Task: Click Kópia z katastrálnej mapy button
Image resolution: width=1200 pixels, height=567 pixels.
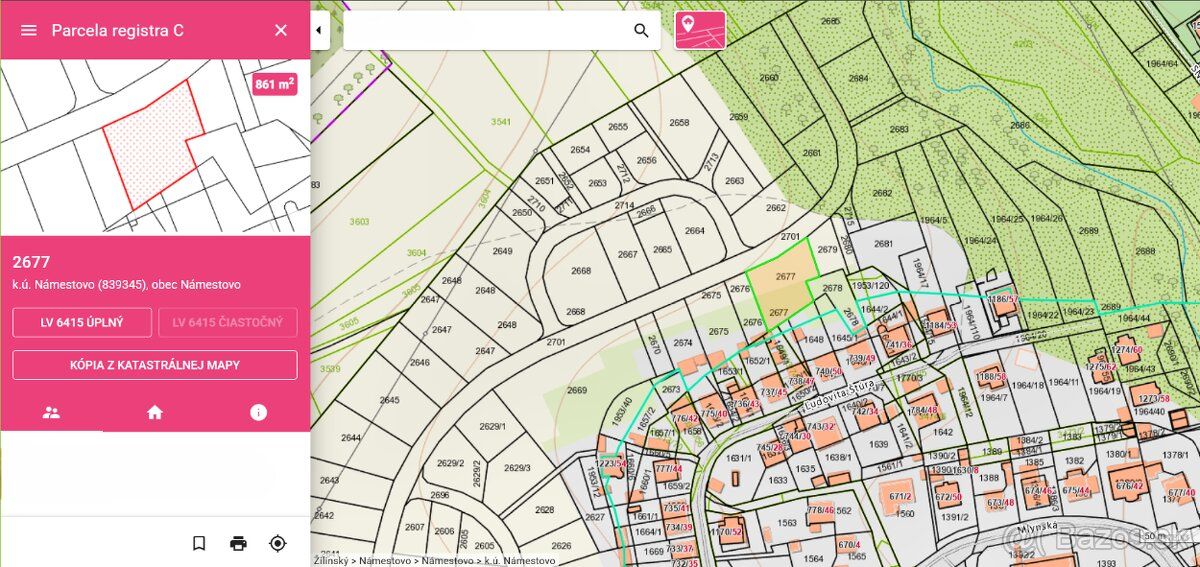Action: (155, 365)
